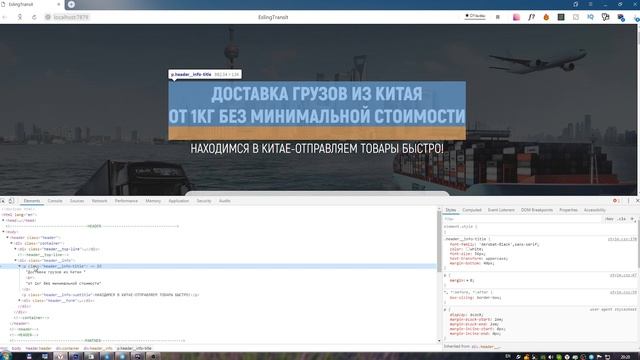This screenshot has height=360, width=640.
Task: Open the Elements tab in DevTools
Action: point(32,201)
